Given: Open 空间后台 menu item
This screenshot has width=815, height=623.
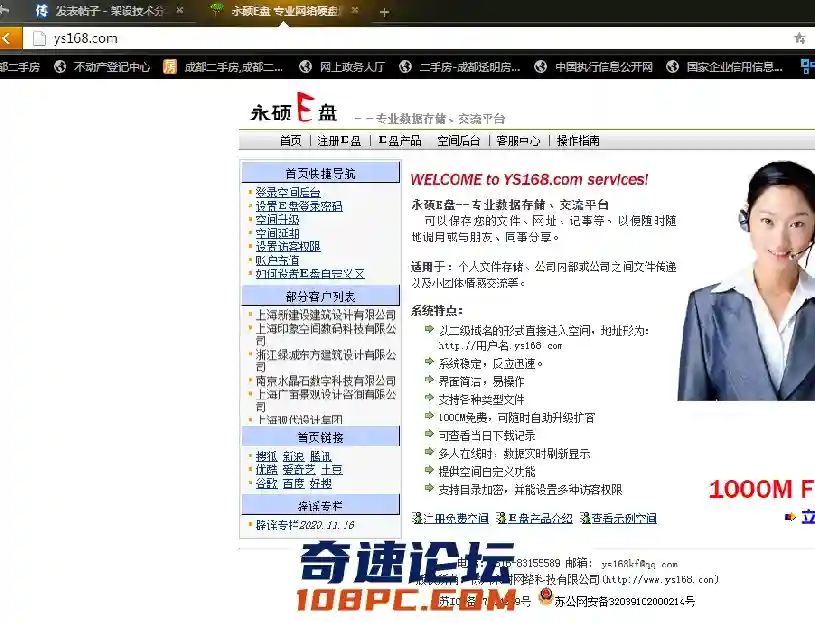Looking at the screenshot, I should click(458, 141).
